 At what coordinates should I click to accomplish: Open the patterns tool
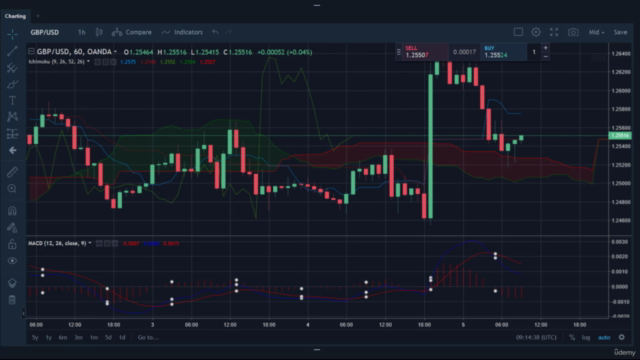pyautogui.click(x=12, y=117)
